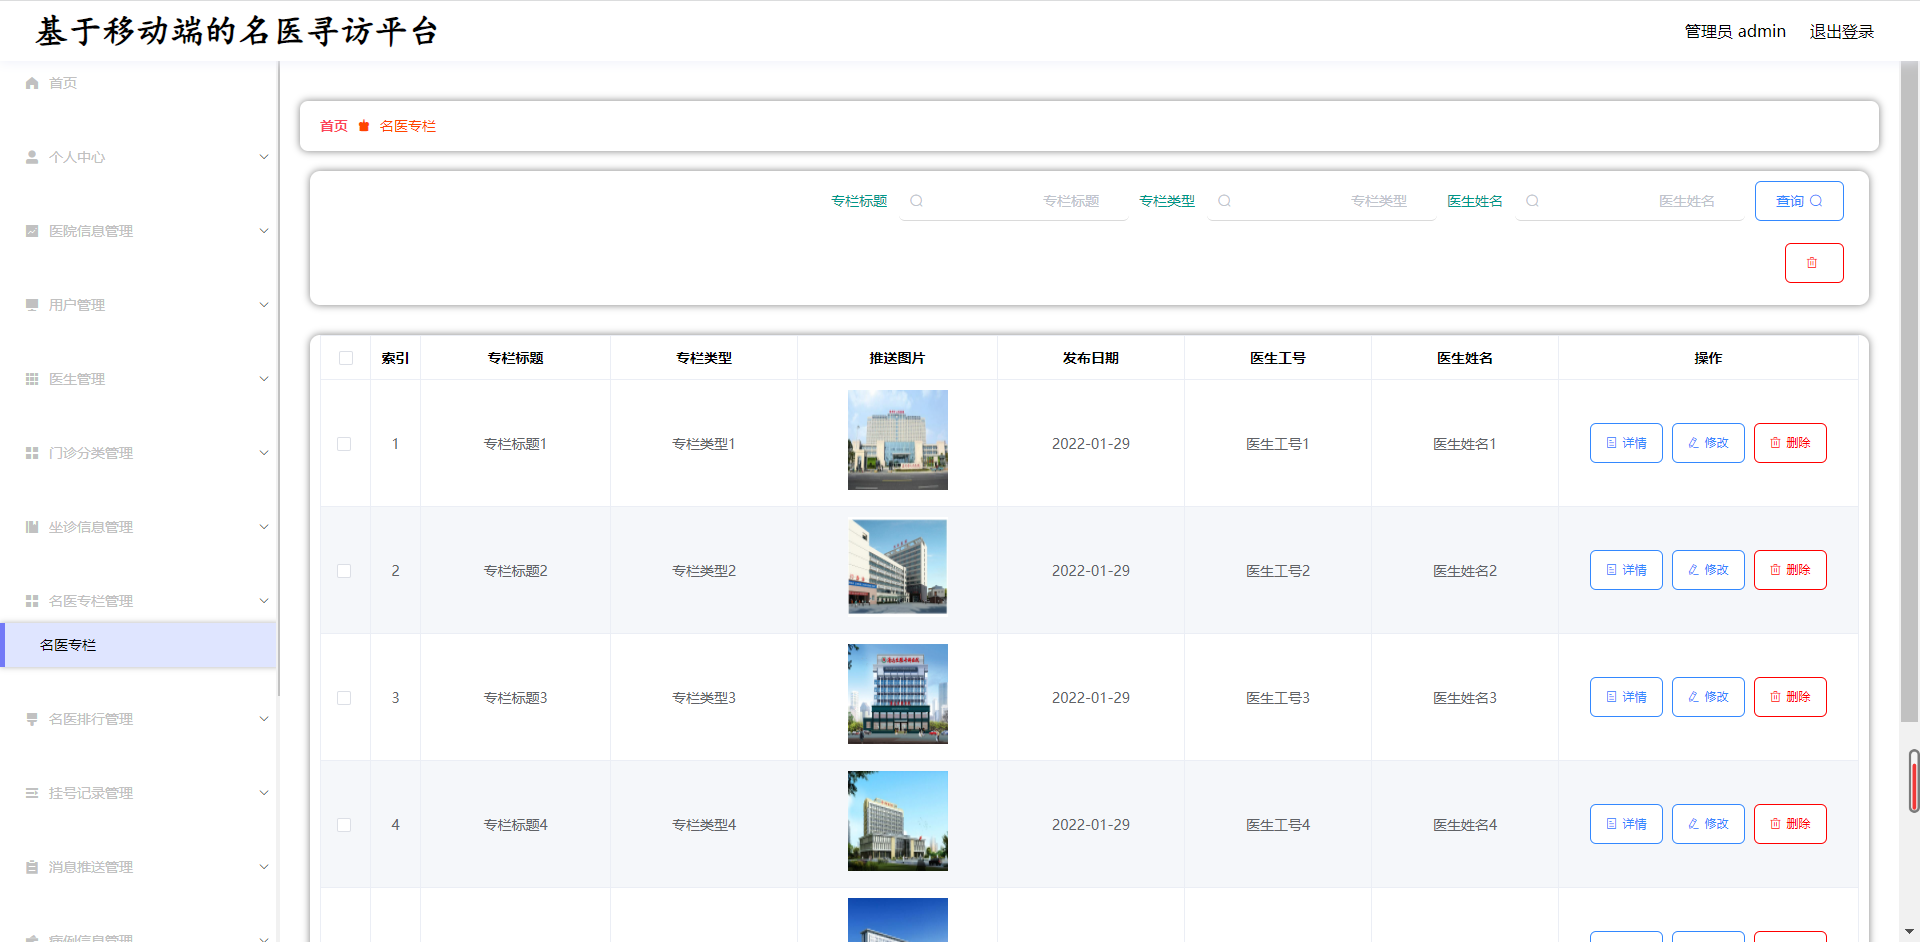Expand the 挂号记录管理 menu chevron
This screenshot has width=1920, height=942.
click(264, 793)
